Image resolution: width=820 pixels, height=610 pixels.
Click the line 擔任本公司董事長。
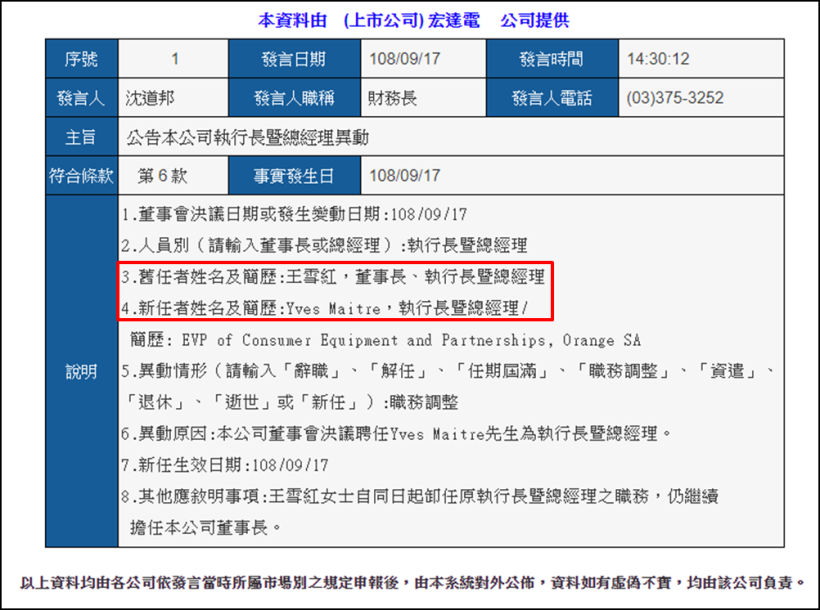(206, 527)
